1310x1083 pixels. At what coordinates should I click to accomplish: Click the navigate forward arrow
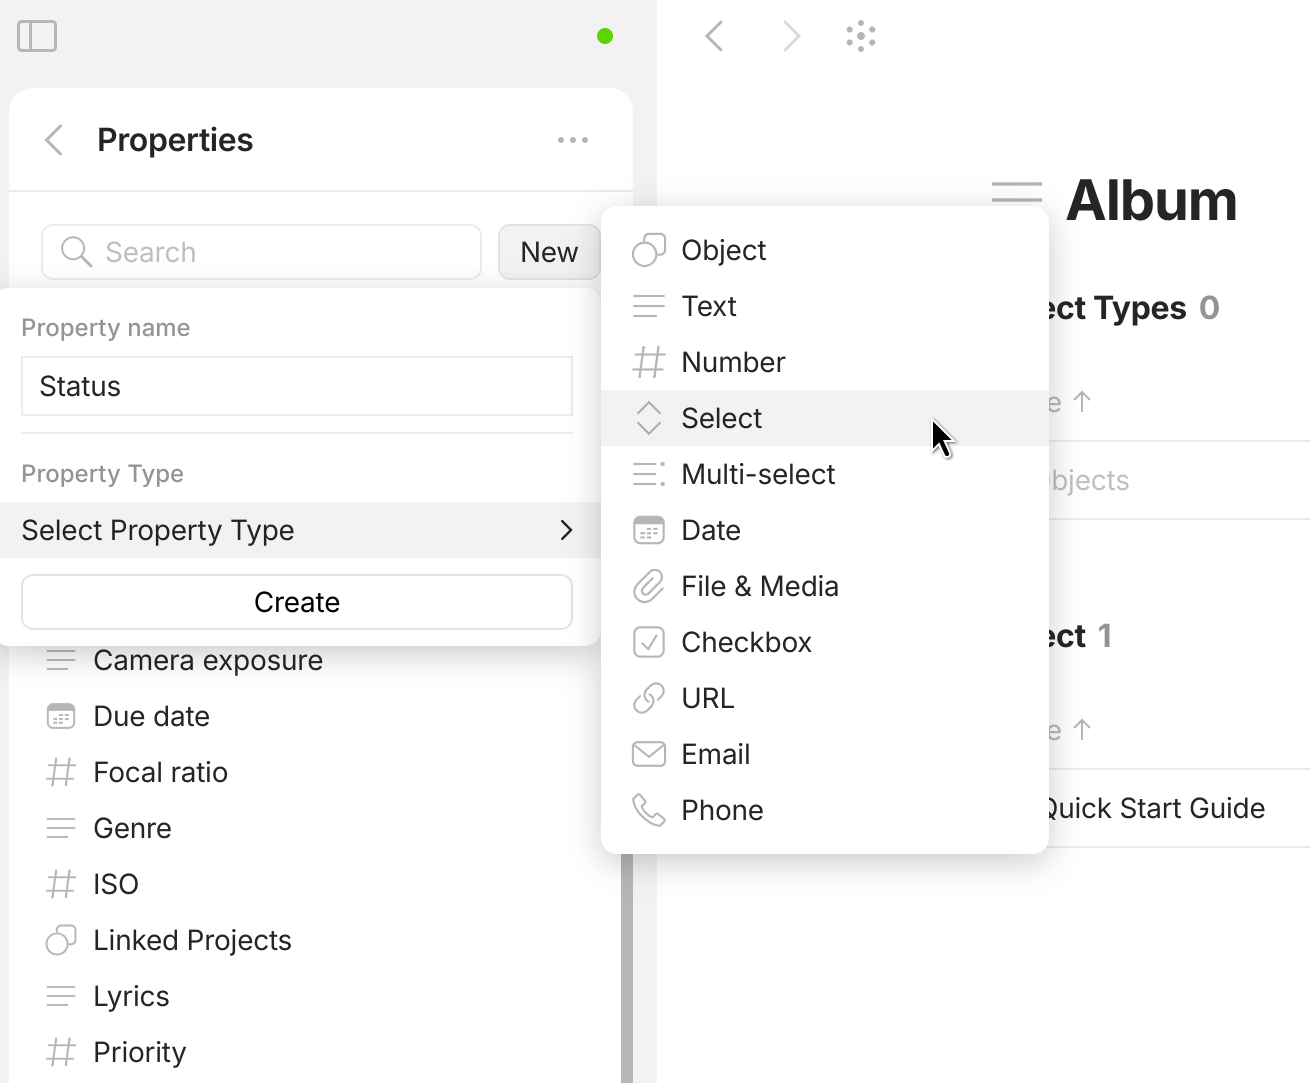click(791, 37)
